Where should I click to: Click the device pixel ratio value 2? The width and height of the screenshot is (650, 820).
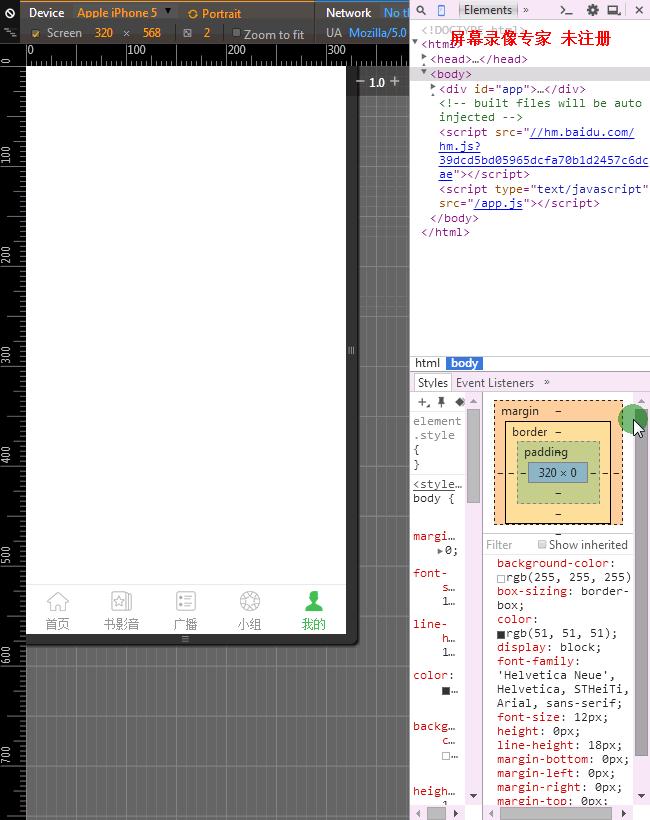[x=207, y=33]
